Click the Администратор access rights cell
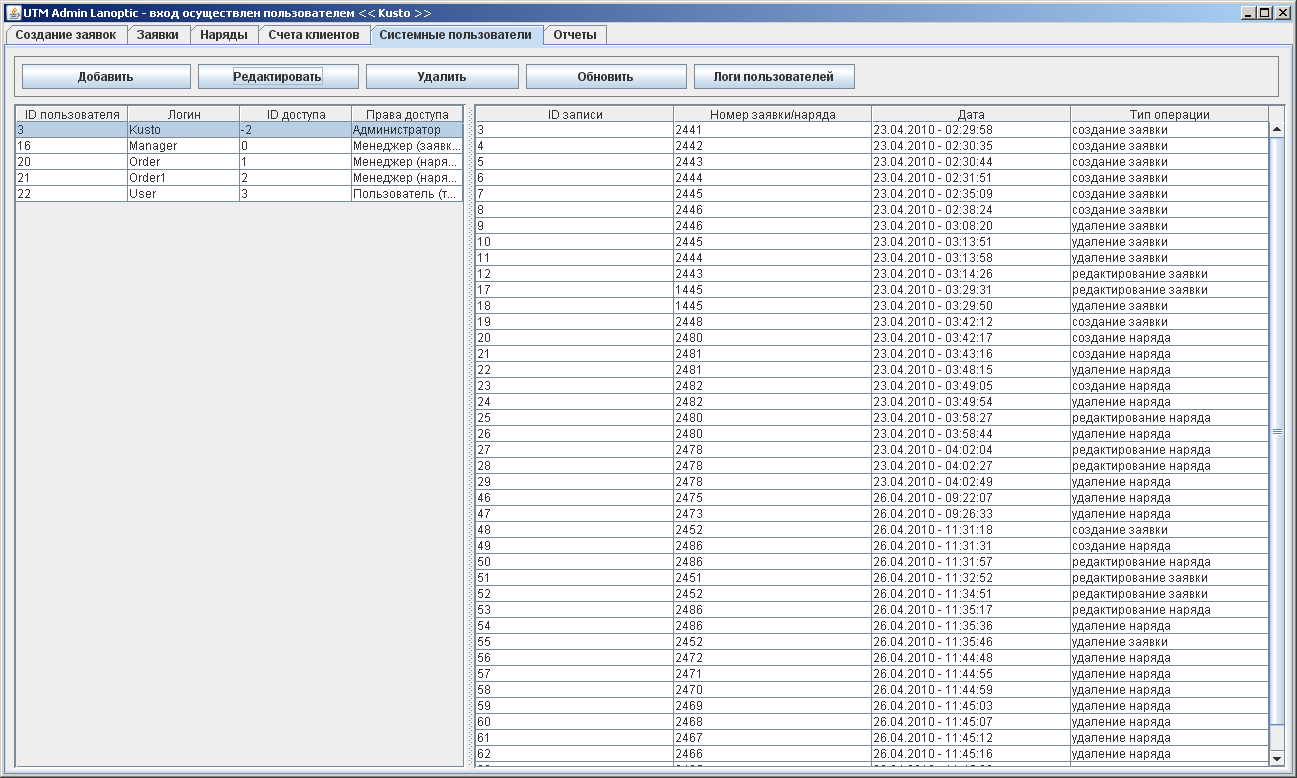This screenshot has width=1297, height=778. [407, 130]
